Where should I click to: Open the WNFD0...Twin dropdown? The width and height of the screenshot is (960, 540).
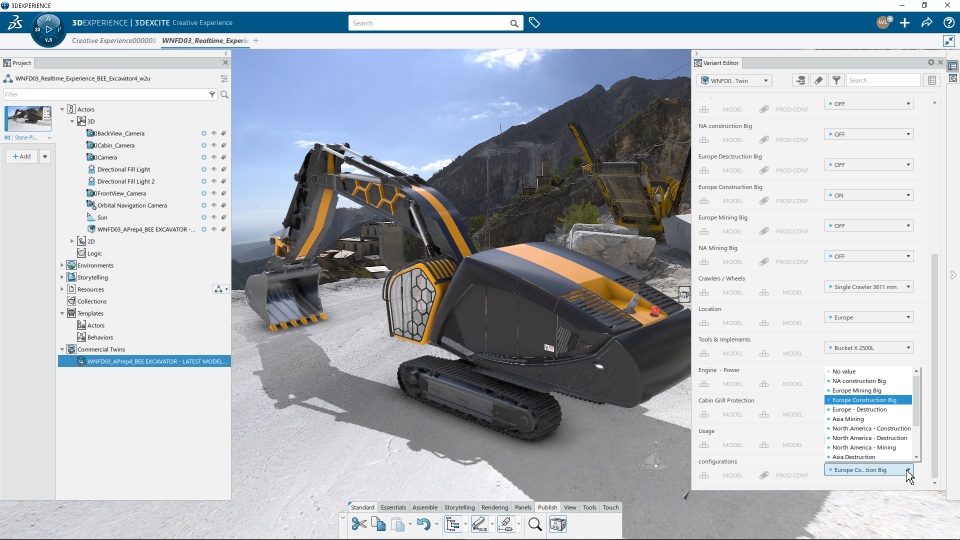[734, 80]
